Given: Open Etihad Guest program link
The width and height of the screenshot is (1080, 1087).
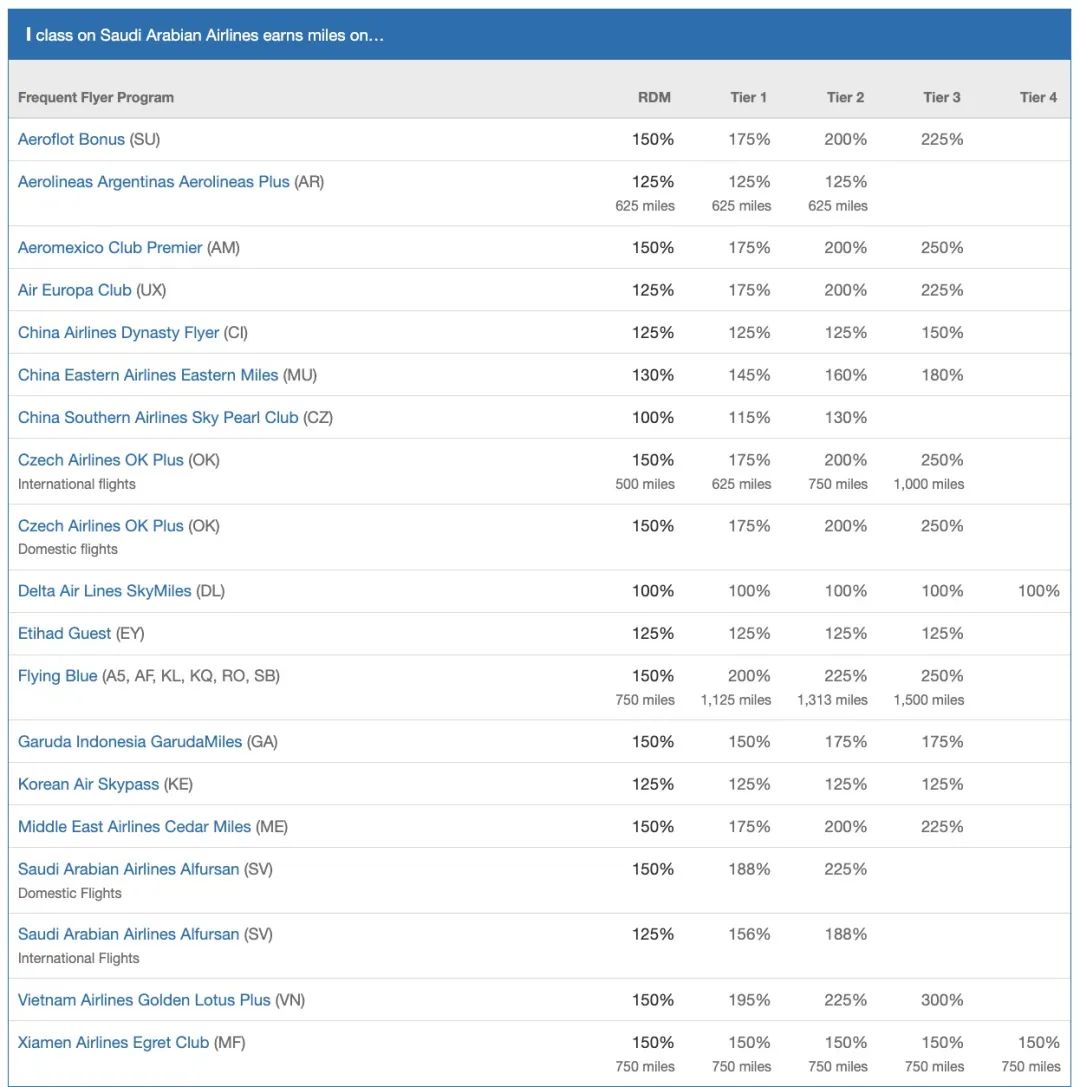Looking at the screenshot, I should 64,634.
